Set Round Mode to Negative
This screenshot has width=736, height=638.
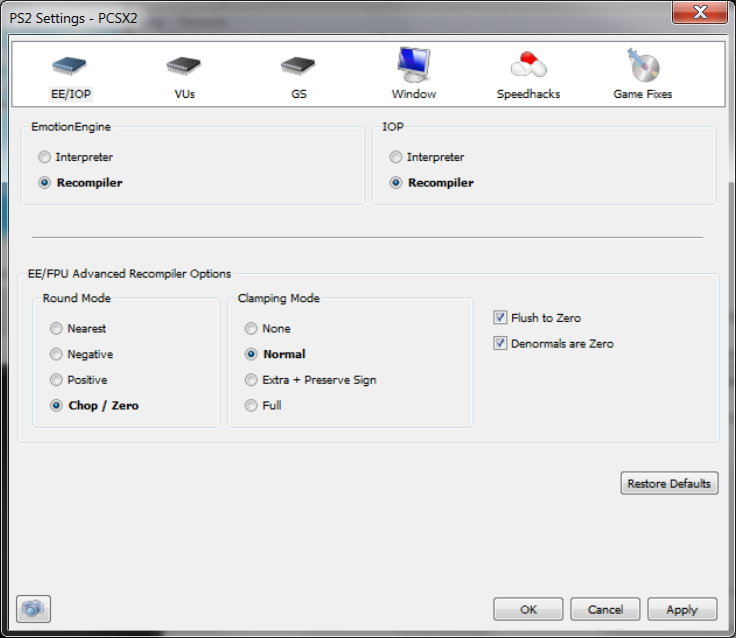pyautogui.click(x=56, y=354)
